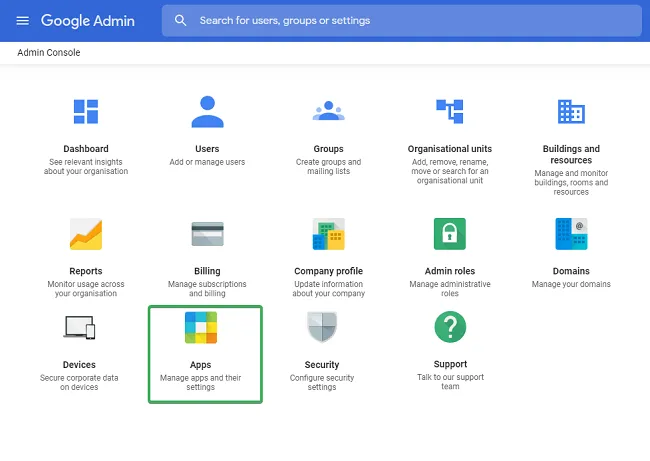This screenshot has width=650, height=461.
Task: Click the Reports heading
Action: pos(86,271)
